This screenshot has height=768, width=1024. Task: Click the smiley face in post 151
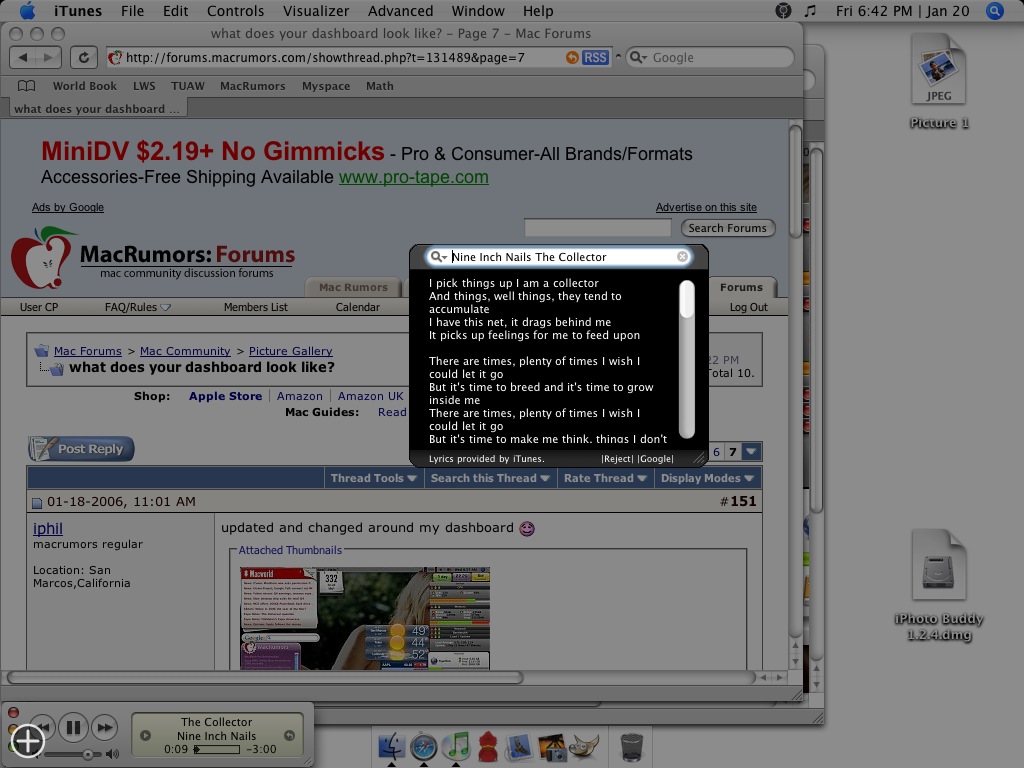(527, 528)
